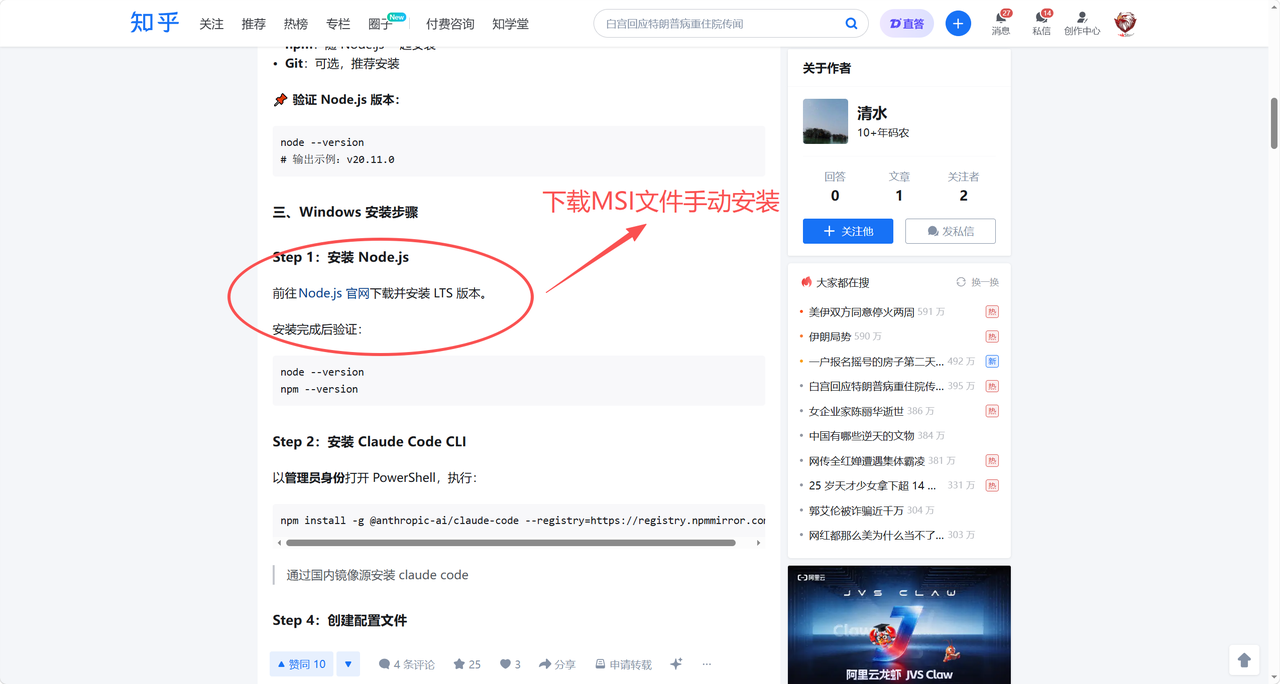Click the blue plus create button

tap(958, 23)
